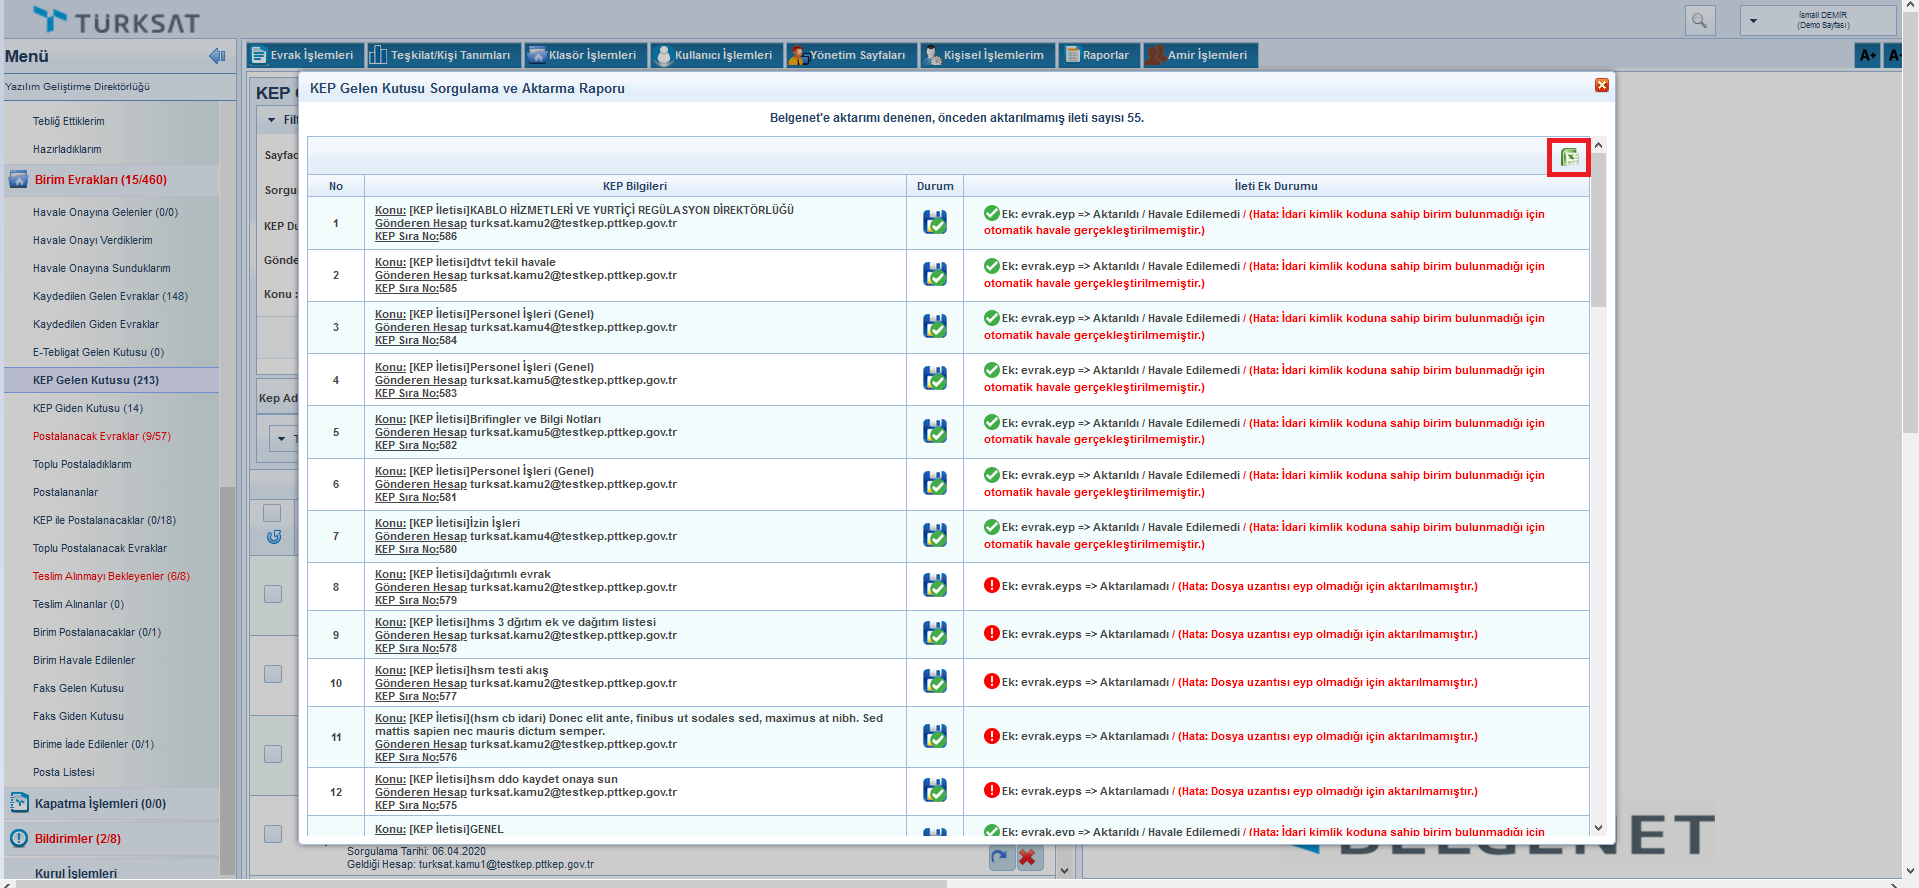Go to Postalanacak Evraklar (9/57)
The height and width of the screenshot is (888, 1919).
click(101, 436)
